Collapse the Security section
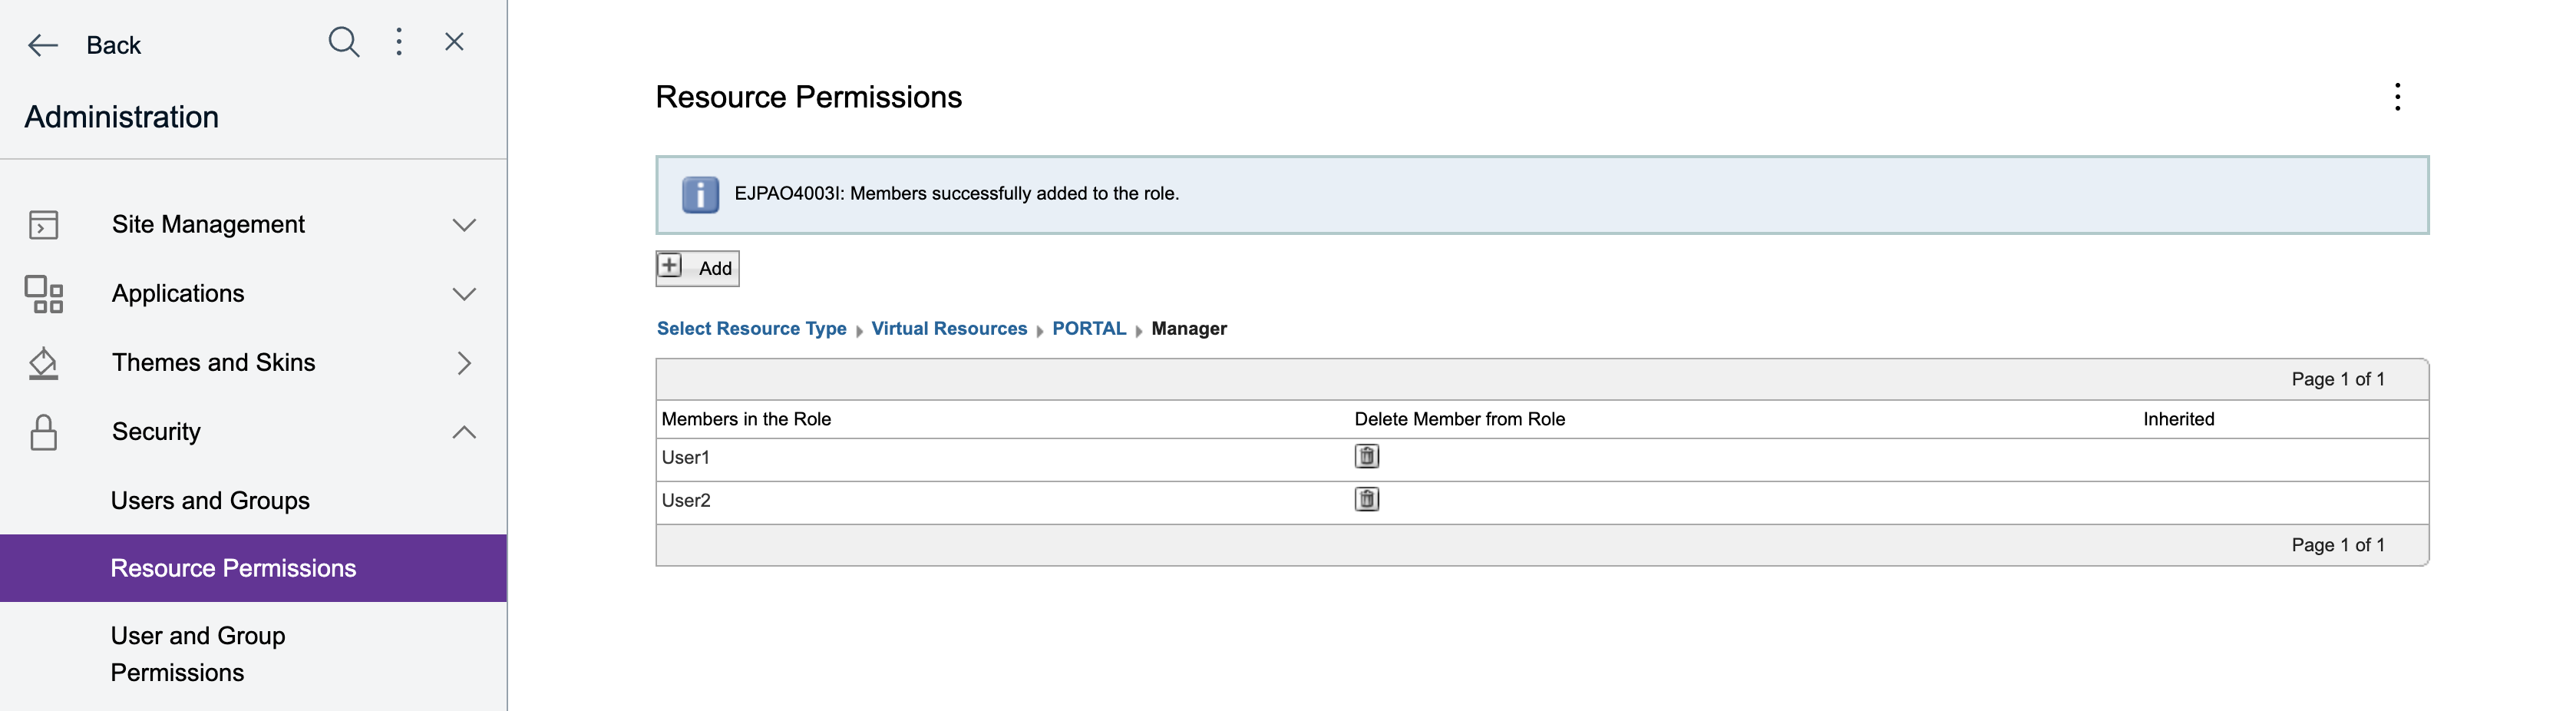 pos(463,432)
